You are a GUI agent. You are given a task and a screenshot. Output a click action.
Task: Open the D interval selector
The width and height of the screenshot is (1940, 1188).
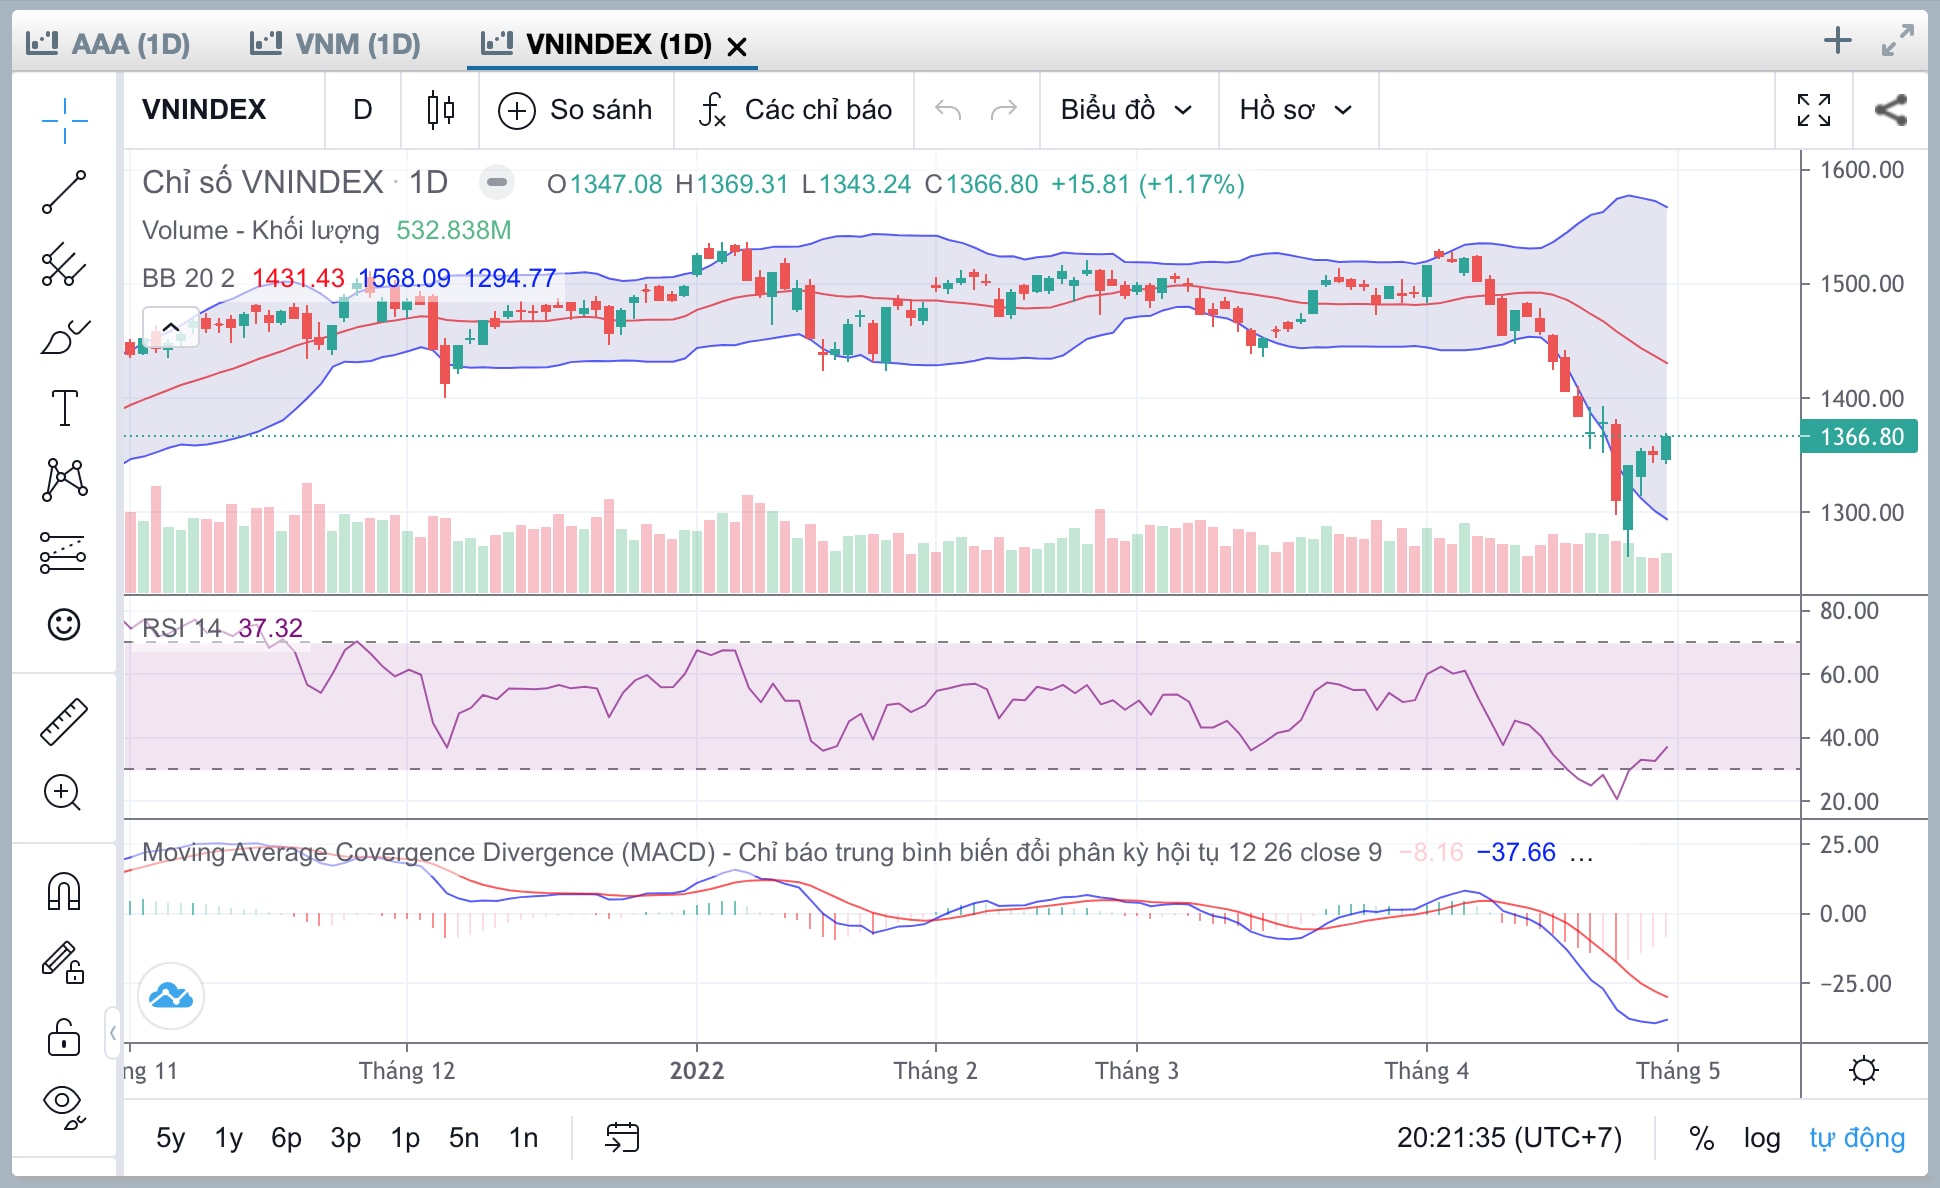coord(363,110)
